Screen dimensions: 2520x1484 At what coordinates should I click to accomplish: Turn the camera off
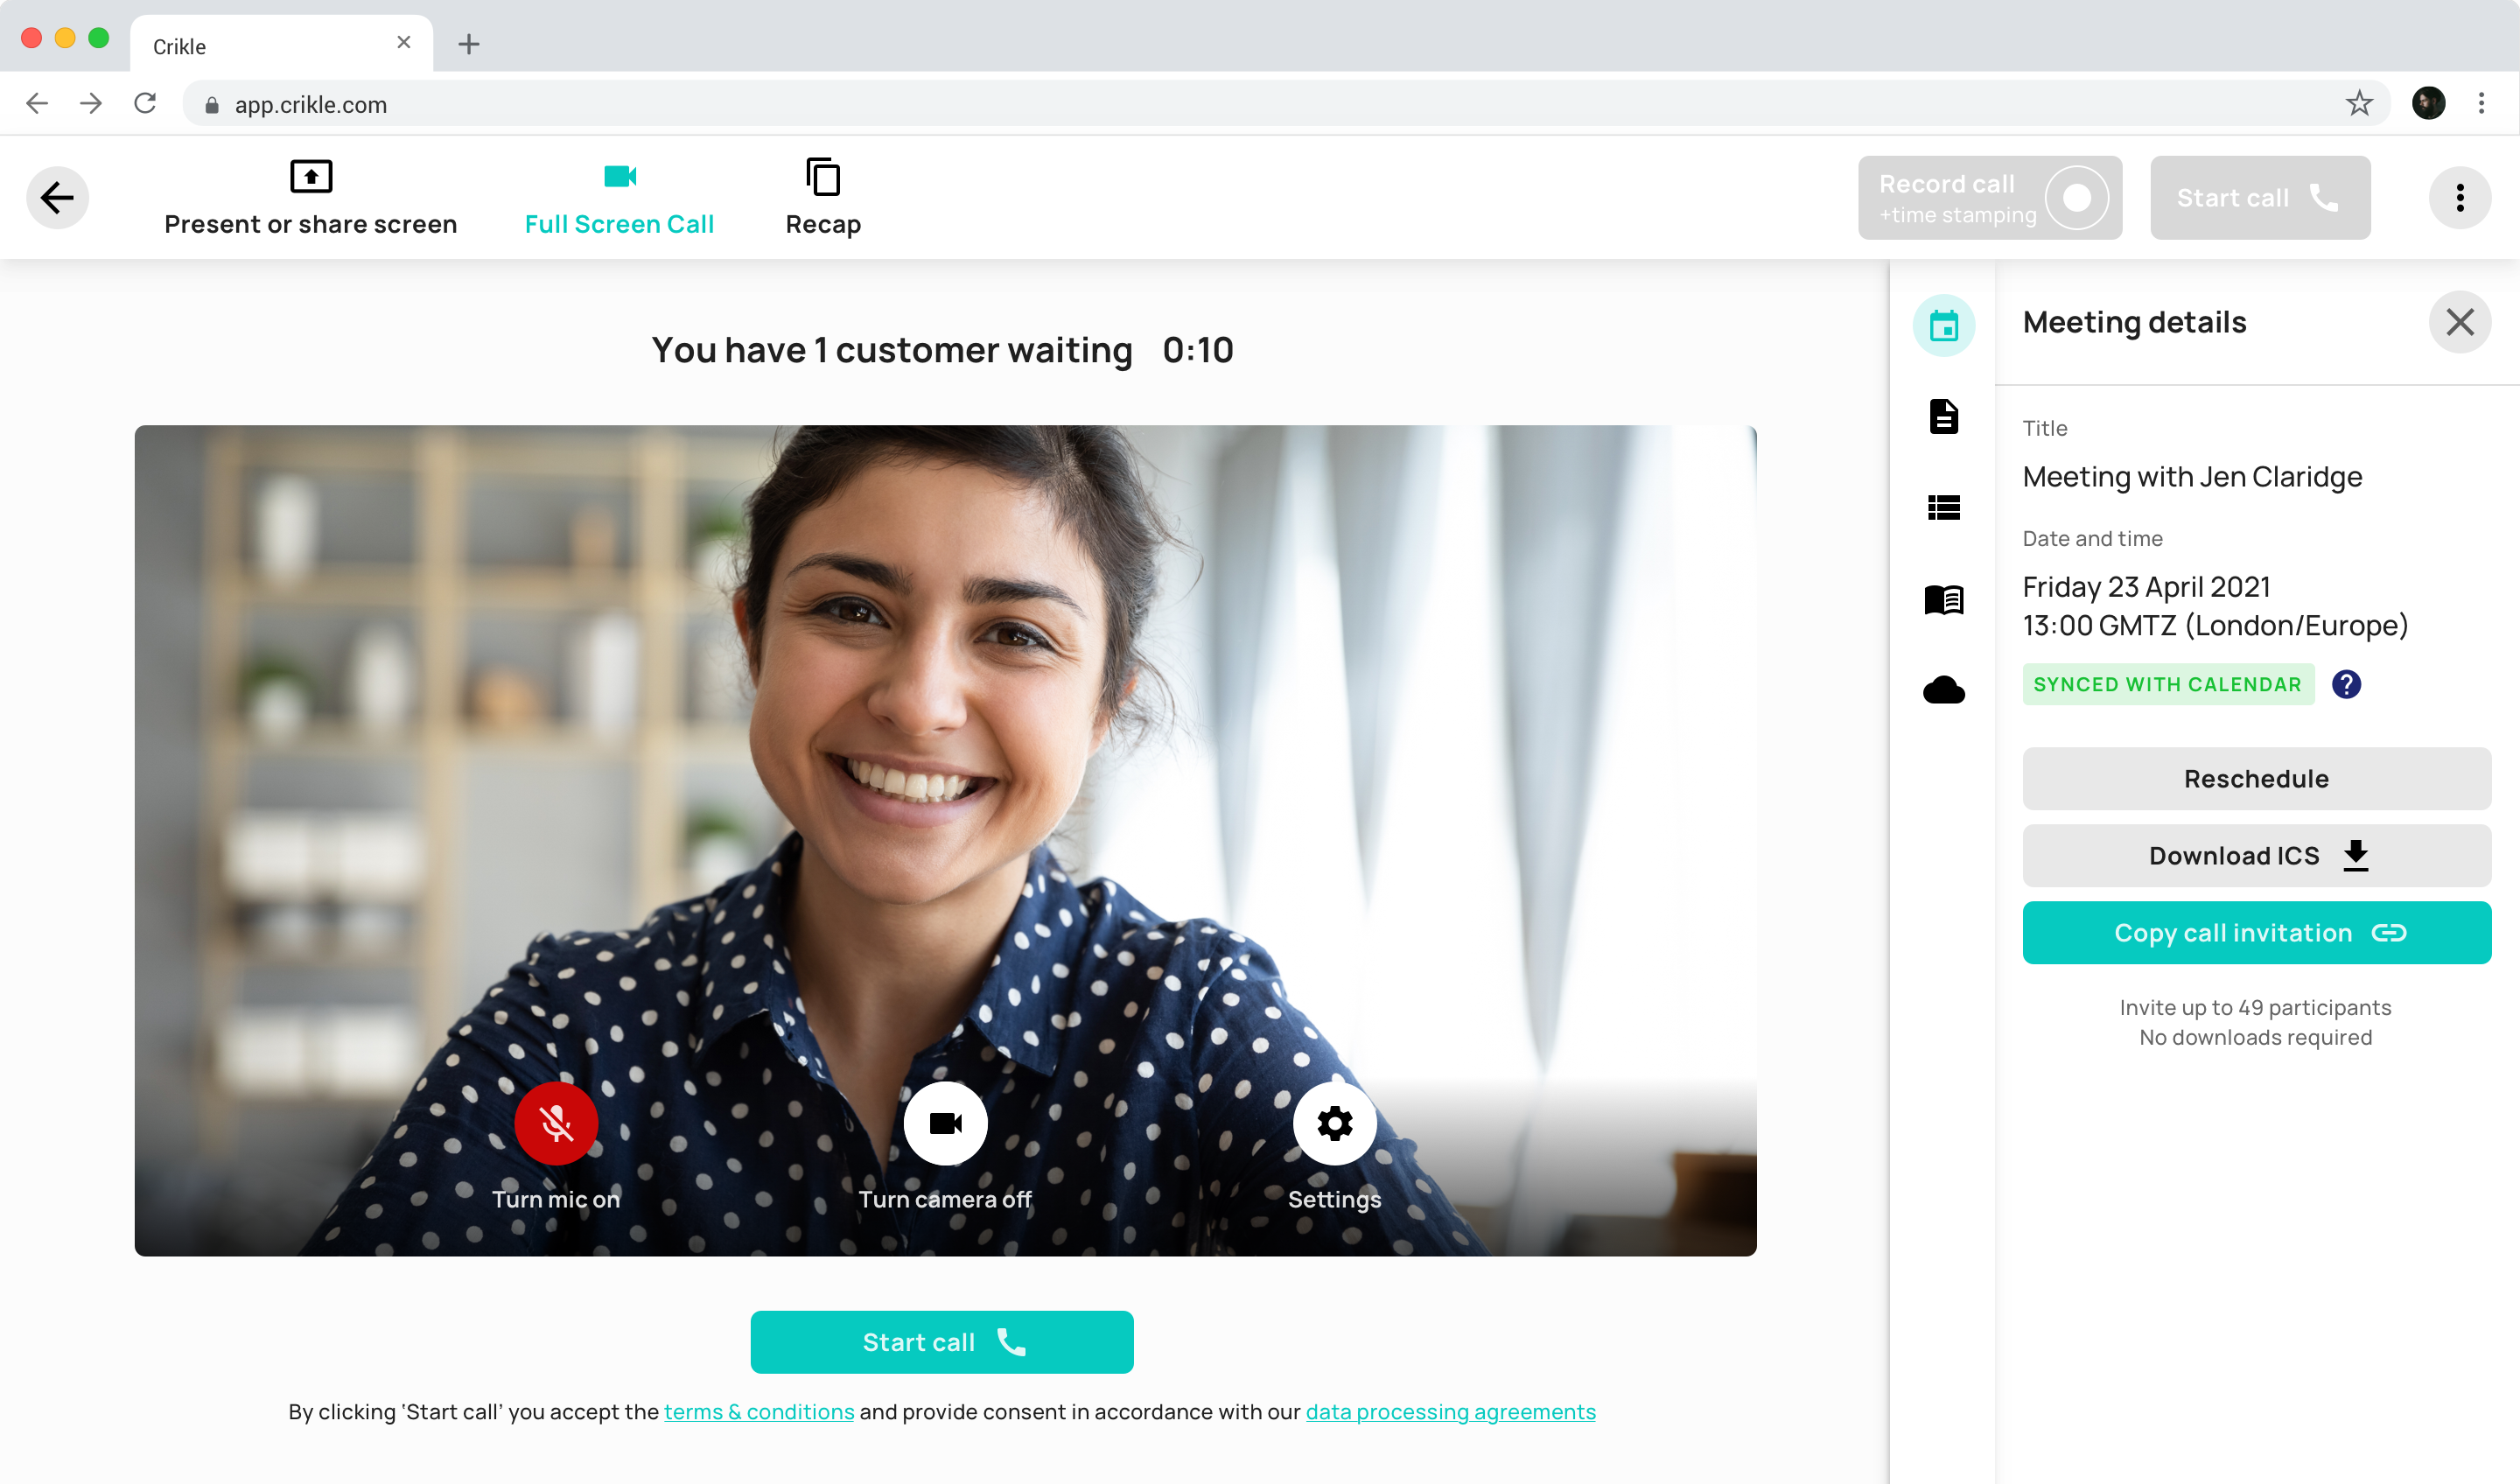tap(945, 1123)
